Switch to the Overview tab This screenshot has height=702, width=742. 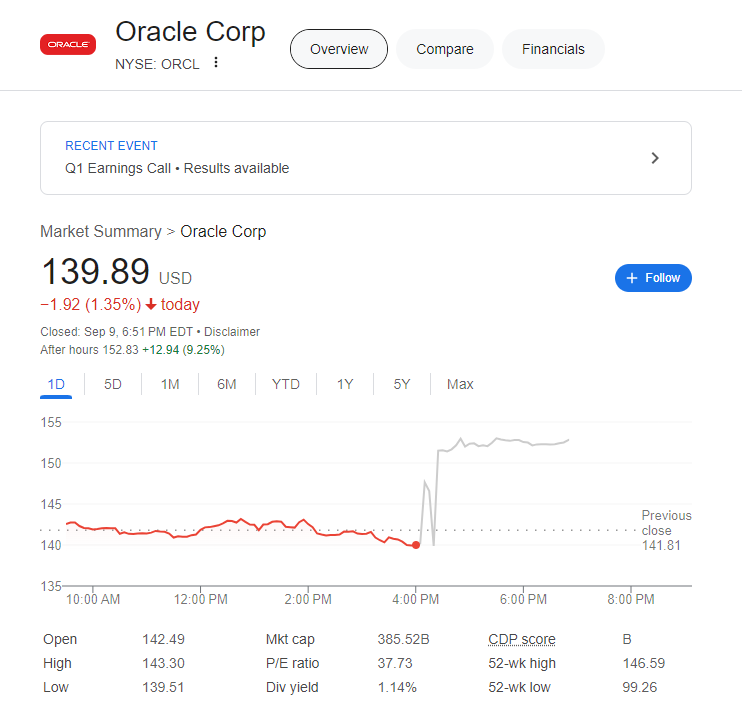point(339,49)
